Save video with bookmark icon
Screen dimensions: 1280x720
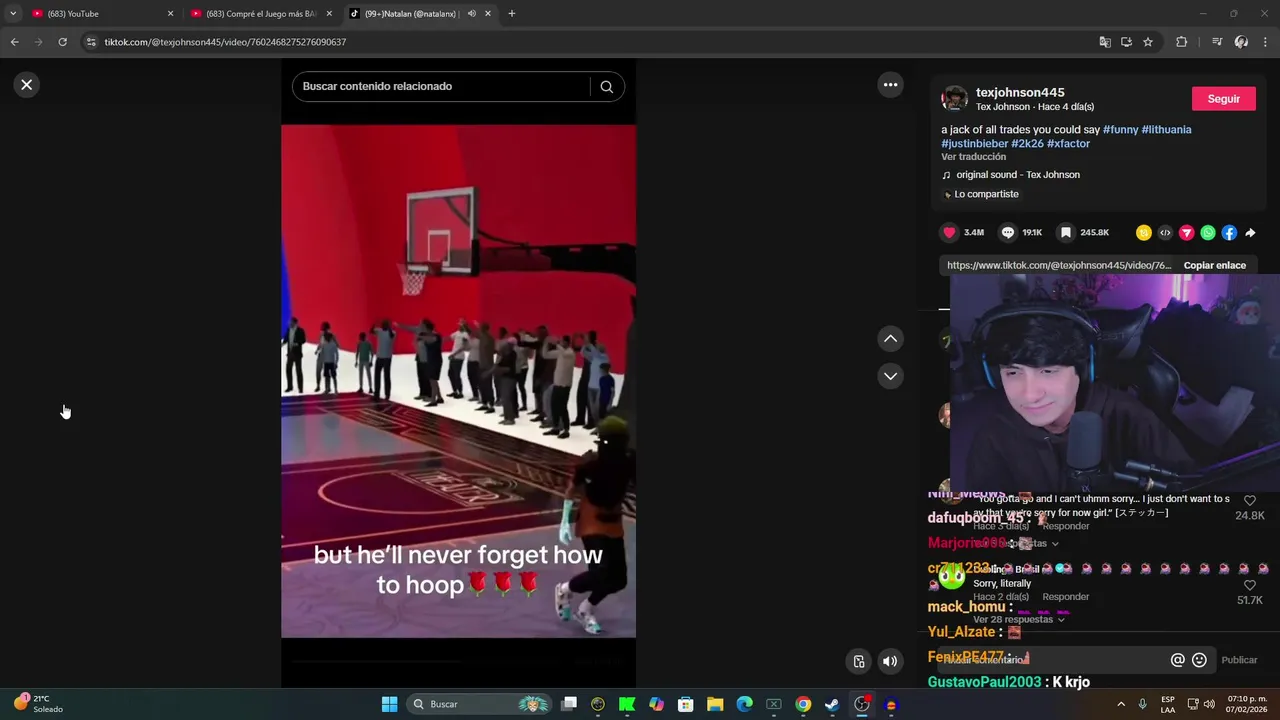pyautogui.click(x=1066, y=232)
